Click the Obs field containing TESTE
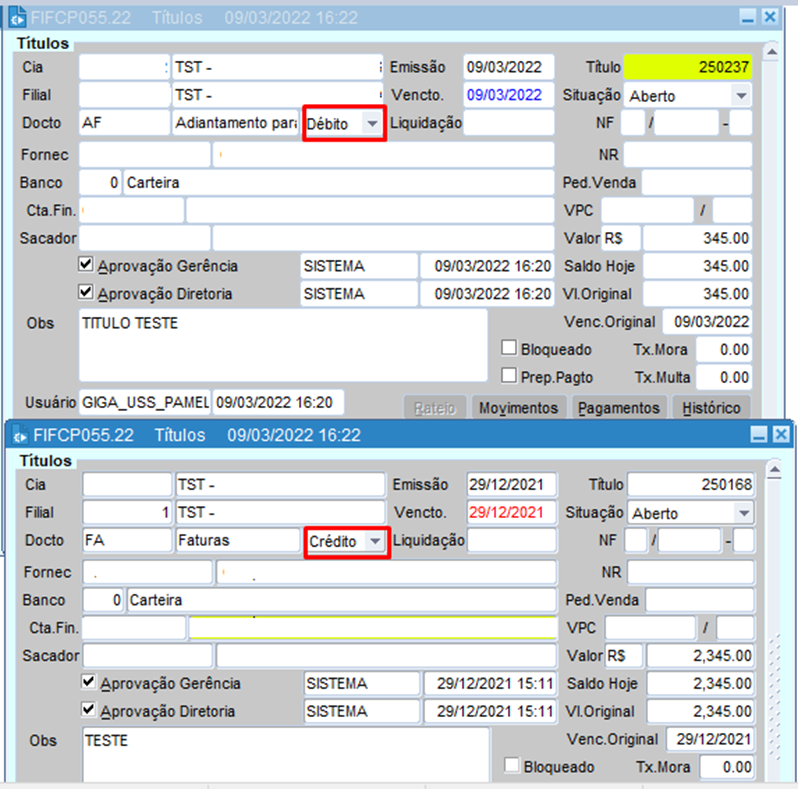The height and width of the screenshot is (789, 798). pyautogui.click(x=286, y=754)
